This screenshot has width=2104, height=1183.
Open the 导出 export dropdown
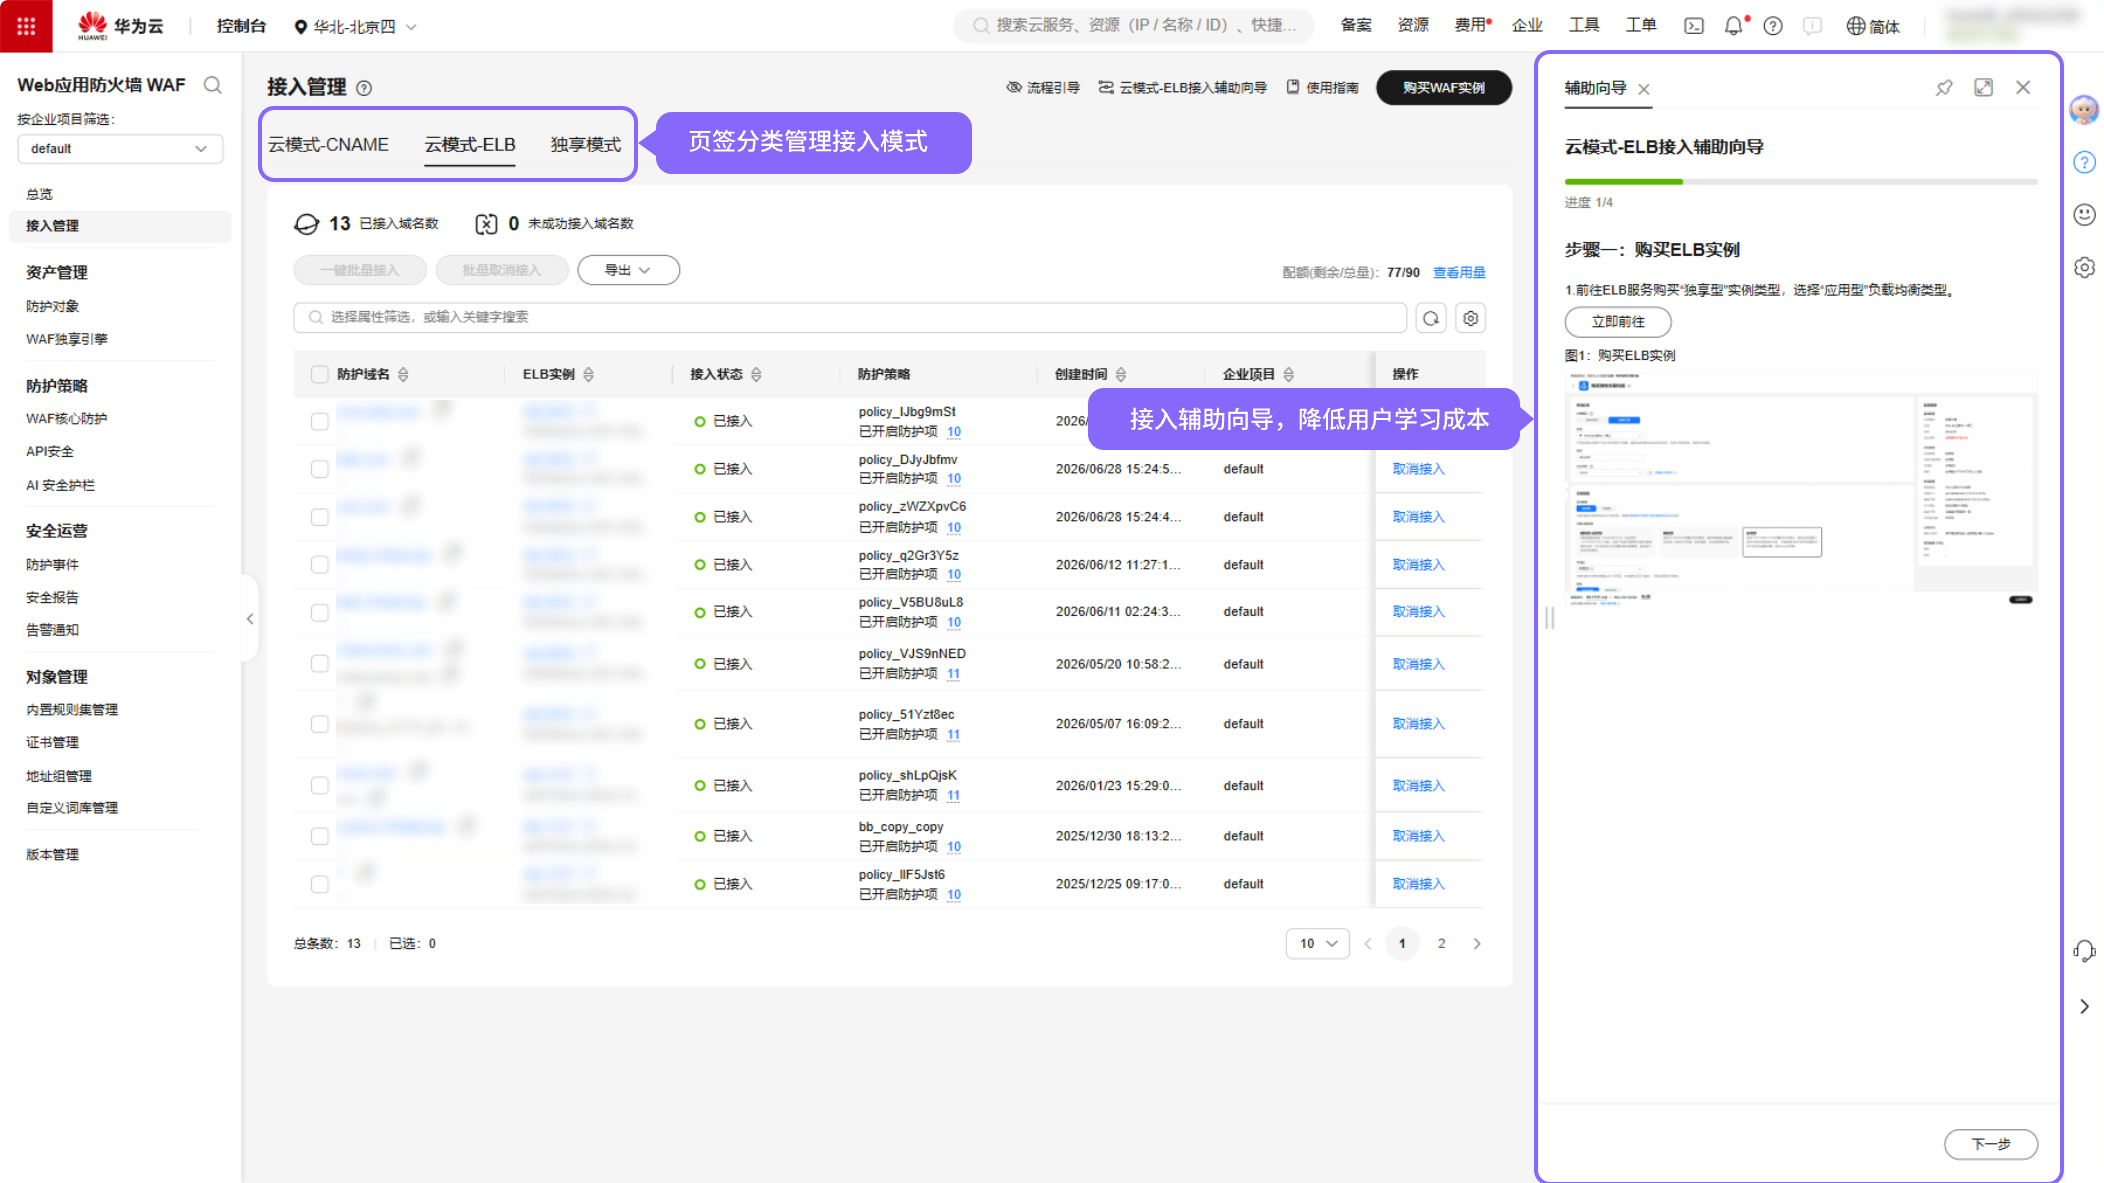coord(628,270)
